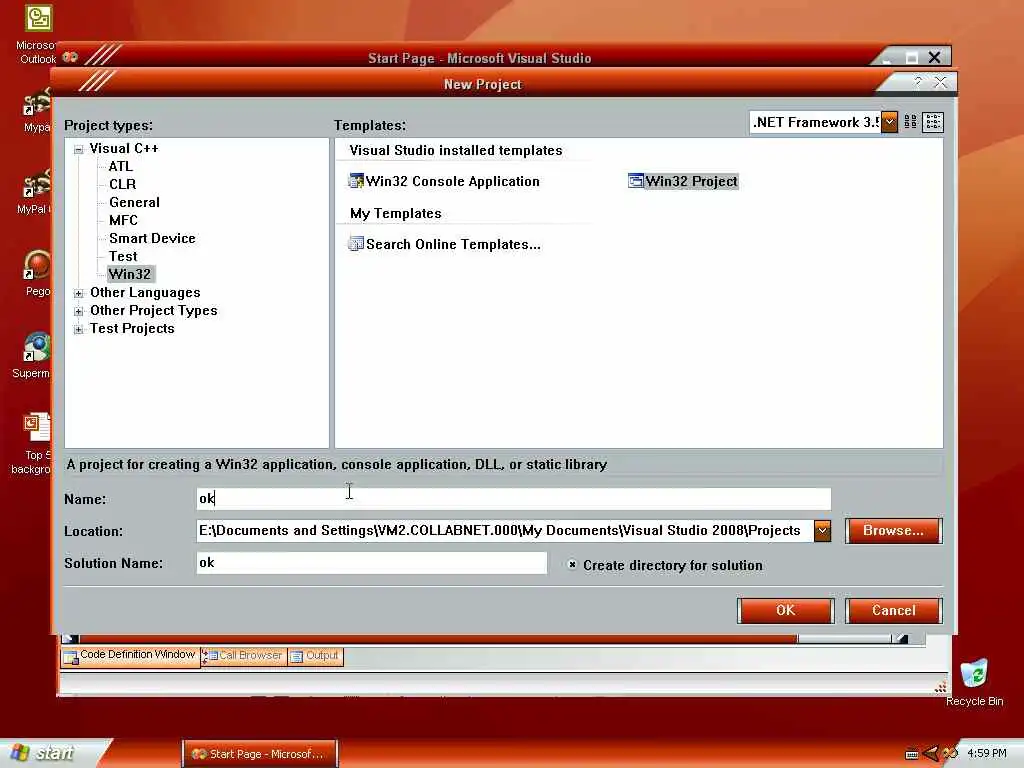This screenshot has width=1024, height=768.
Task: Click the Cancel button
Action: tap(893, 611)
